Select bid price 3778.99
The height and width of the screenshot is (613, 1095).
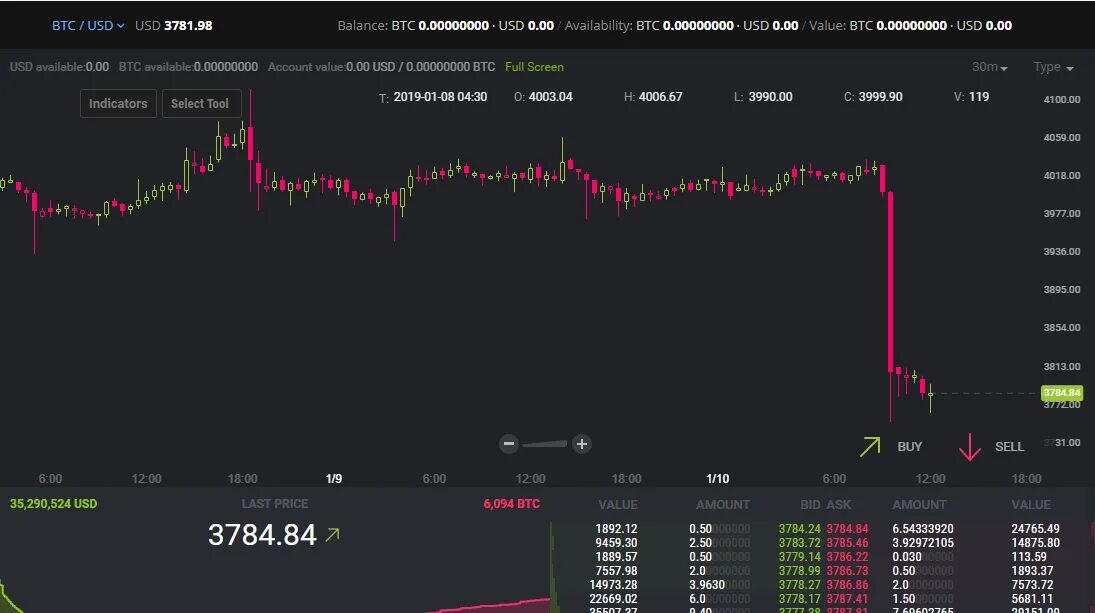800,571
